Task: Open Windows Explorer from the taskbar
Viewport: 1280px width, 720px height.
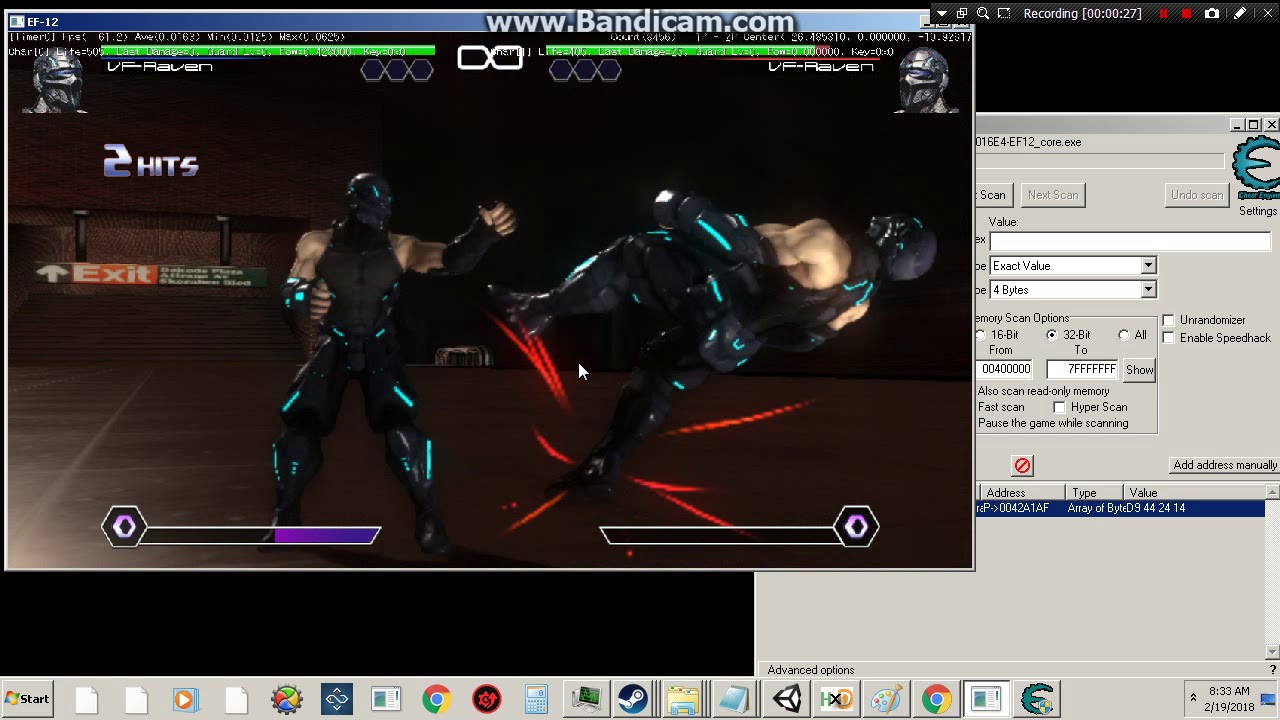Action: [x=683, y=699]
